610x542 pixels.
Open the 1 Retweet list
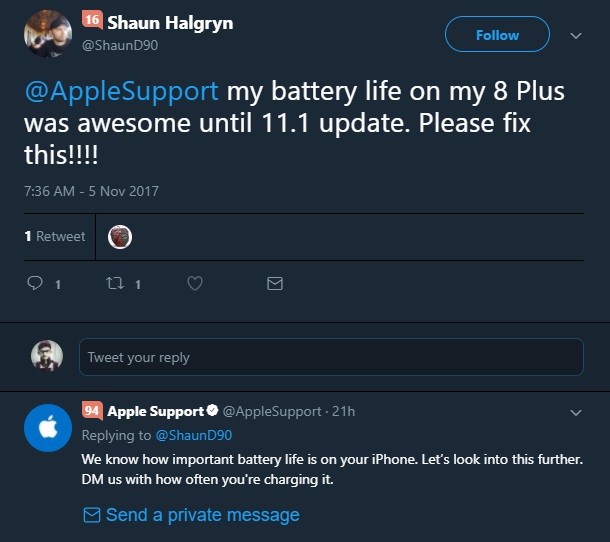(55, 236)
